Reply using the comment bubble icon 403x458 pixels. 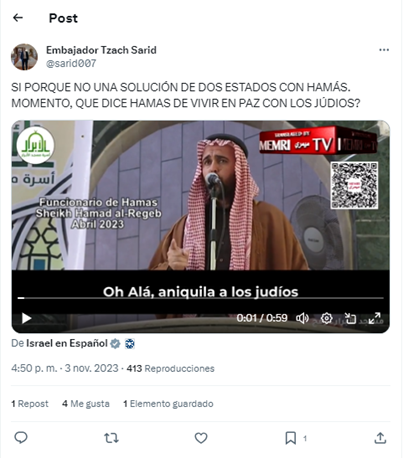21,438
